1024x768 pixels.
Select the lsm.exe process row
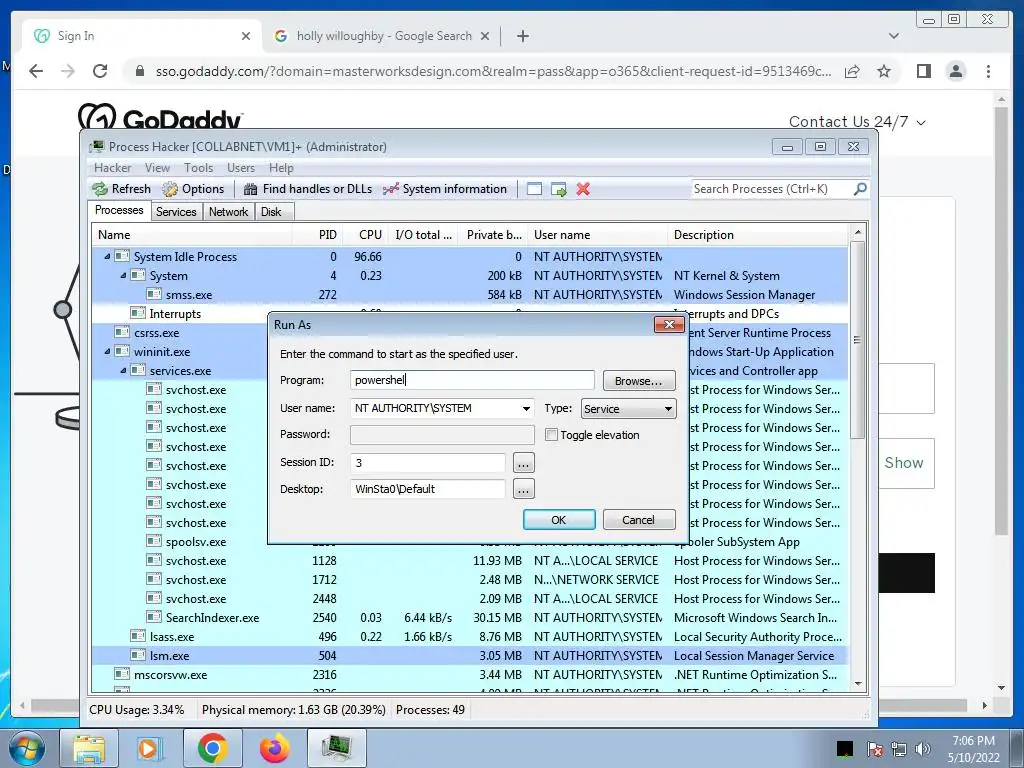(x=470, y=656)
